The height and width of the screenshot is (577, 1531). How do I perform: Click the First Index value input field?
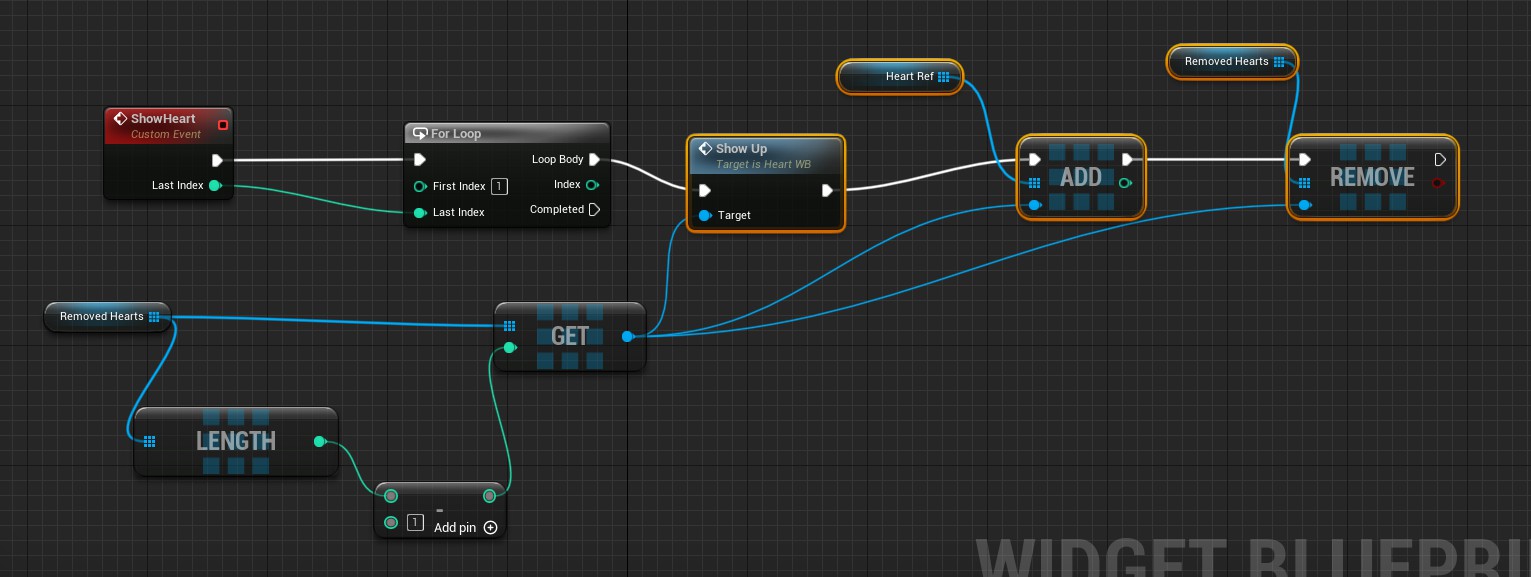(500, 186)
